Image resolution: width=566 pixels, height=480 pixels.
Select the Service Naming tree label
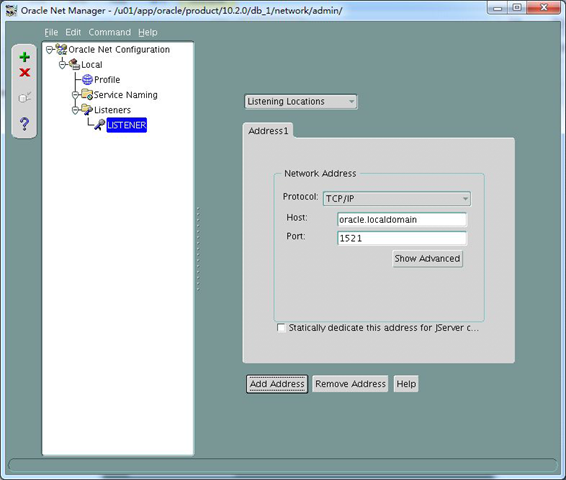[x=126, y=95]
